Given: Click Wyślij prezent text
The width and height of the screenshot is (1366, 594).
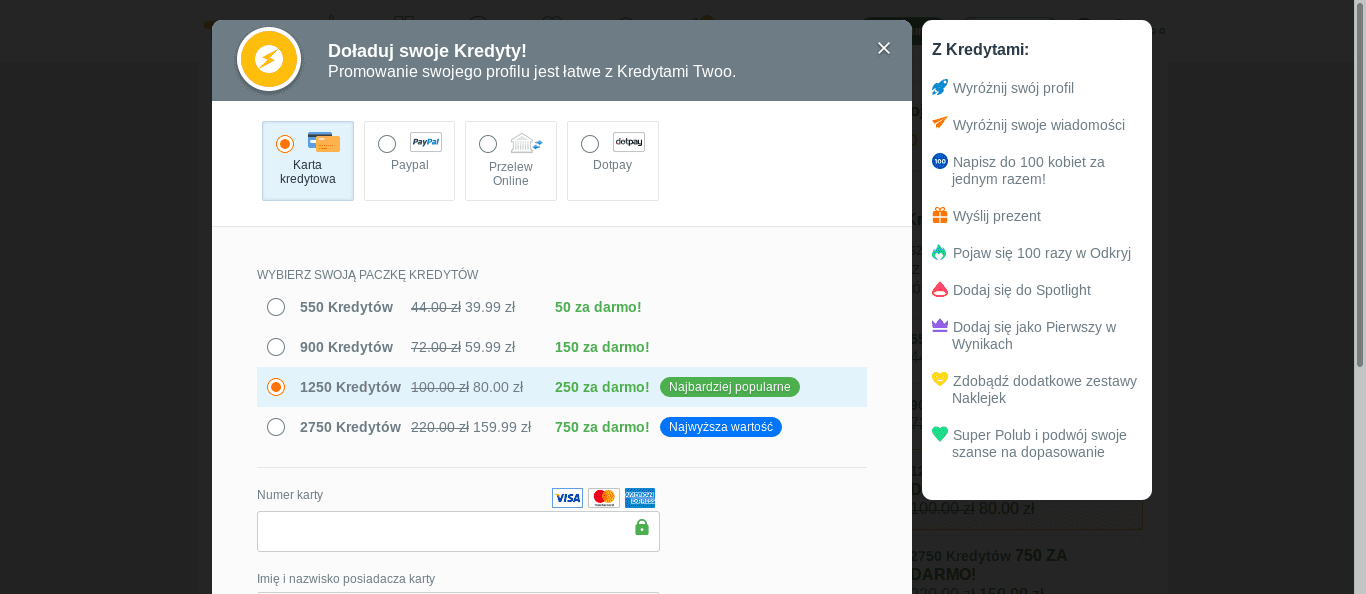Looking at the screenshot, I should coord(997,216).
